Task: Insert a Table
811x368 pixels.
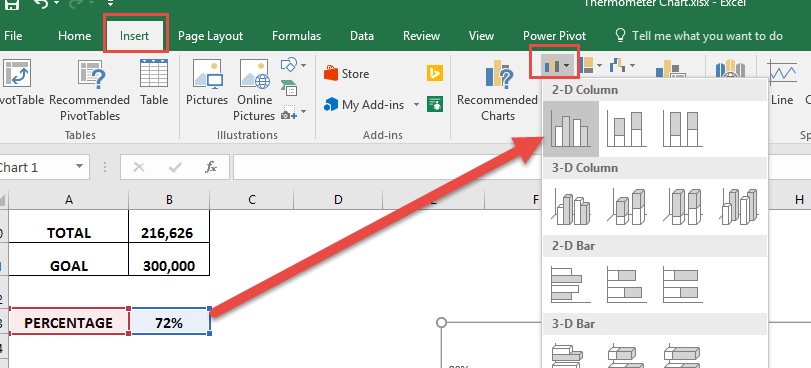Action: point(154,83)
